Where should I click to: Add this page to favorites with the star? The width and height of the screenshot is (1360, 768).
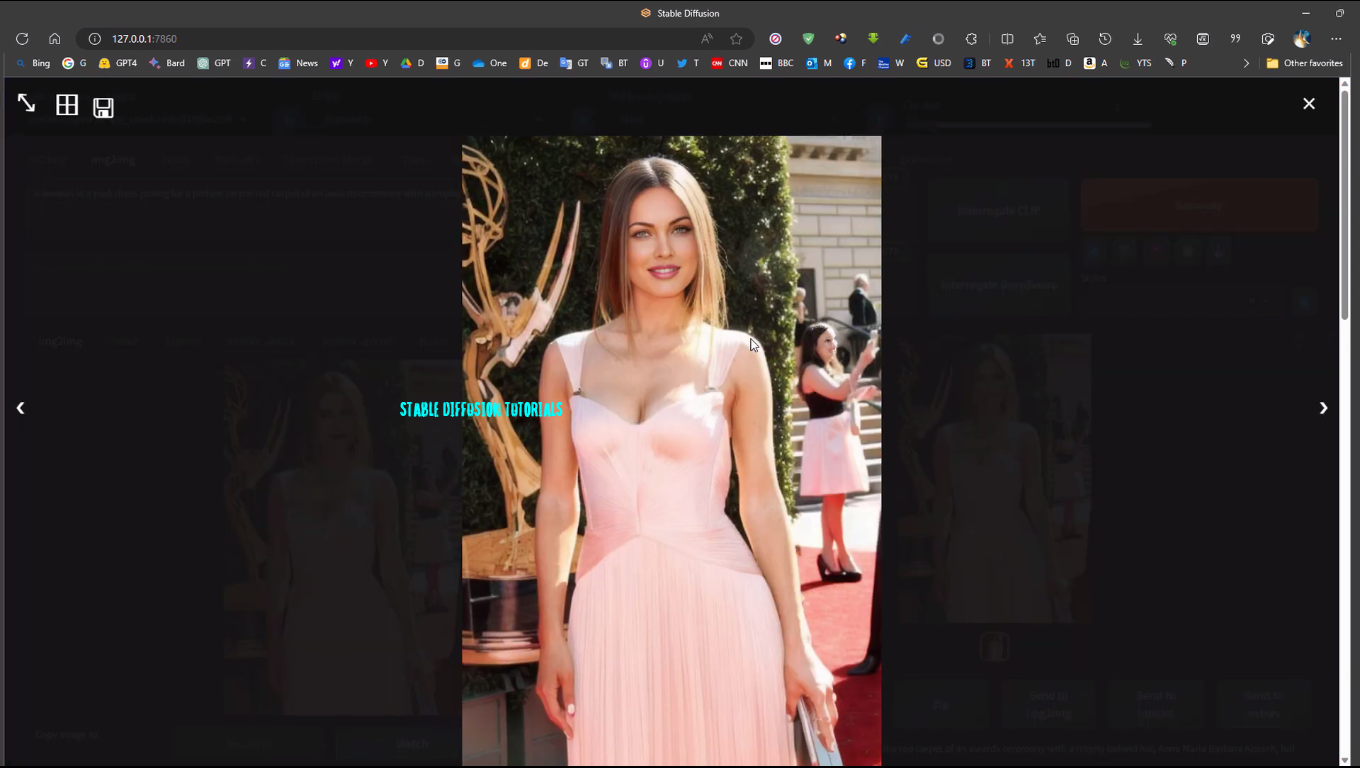pos(737,39)
